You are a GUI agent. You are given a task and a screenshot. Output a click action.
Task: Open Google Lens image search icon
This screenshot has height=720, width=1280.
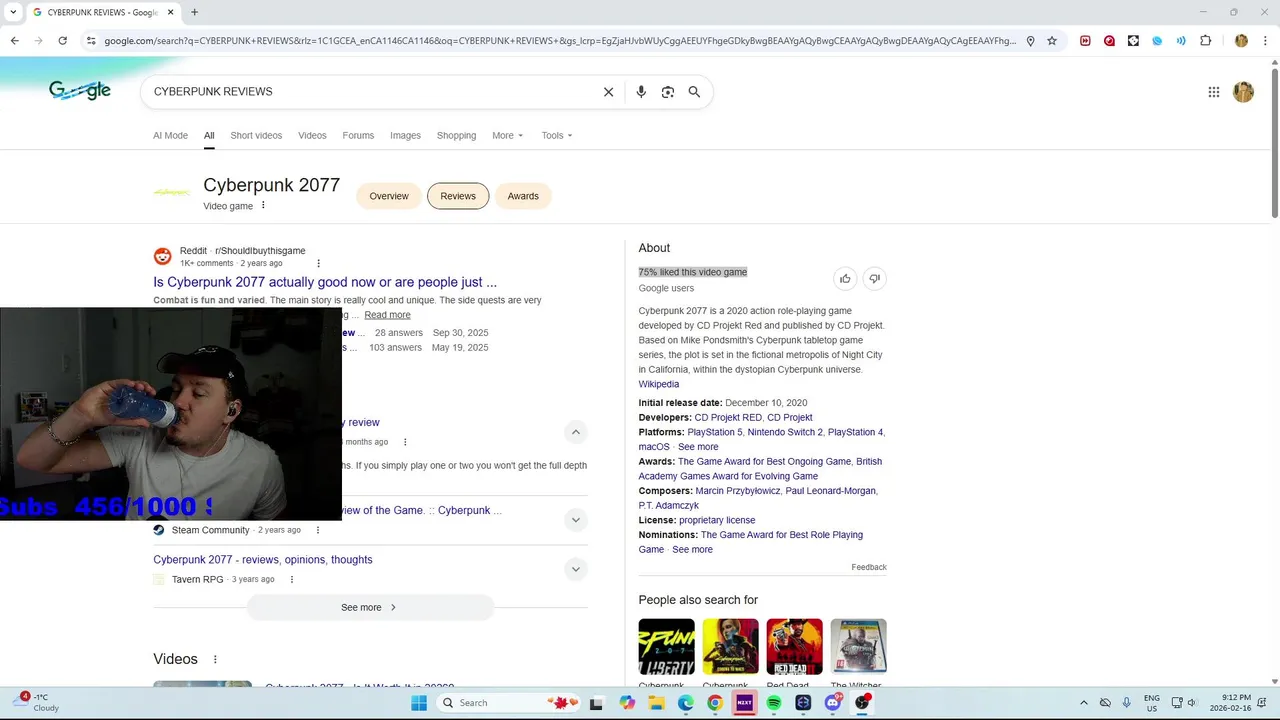coord(668,92)
